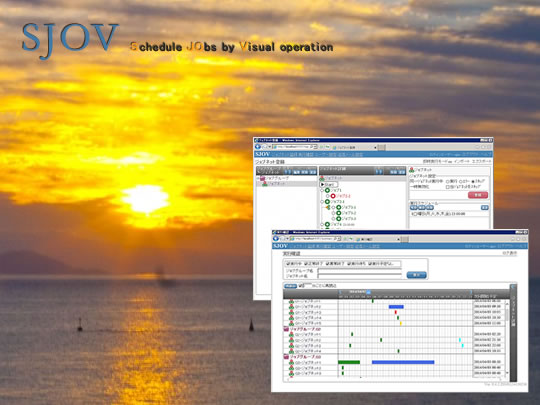Click the calendar icon in timeline header
Viewport: 540px width, 405px height.
point(368,292)
